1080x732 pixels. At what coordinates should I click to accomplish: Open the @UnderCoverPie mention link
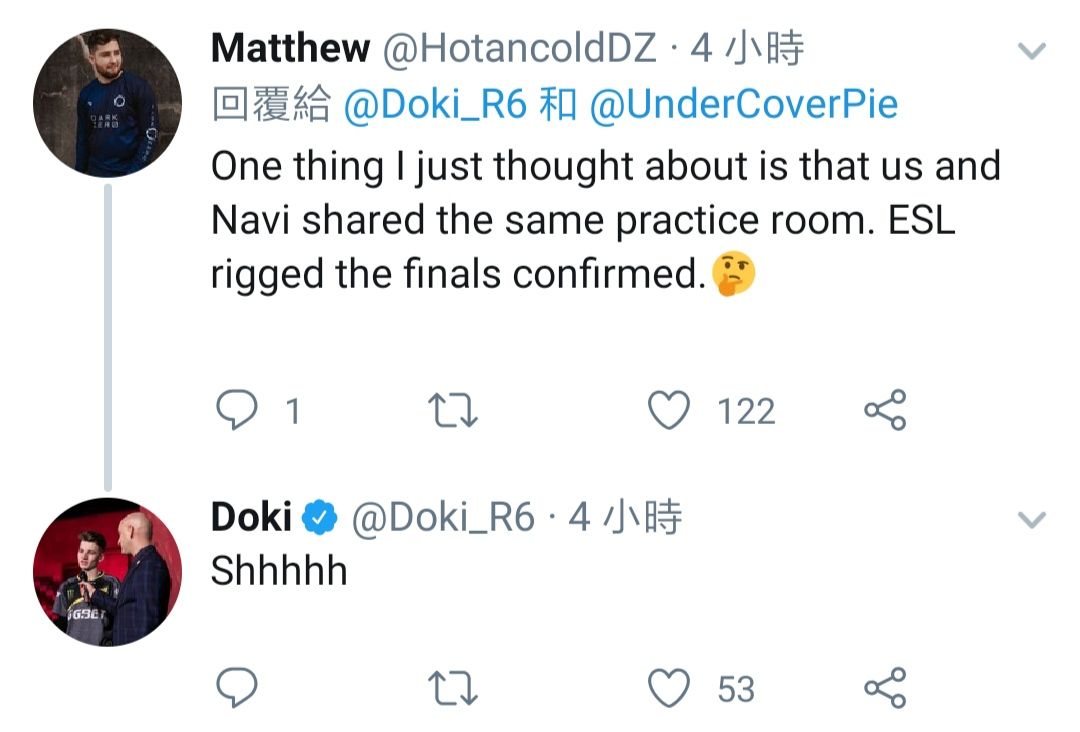point(743,105)
